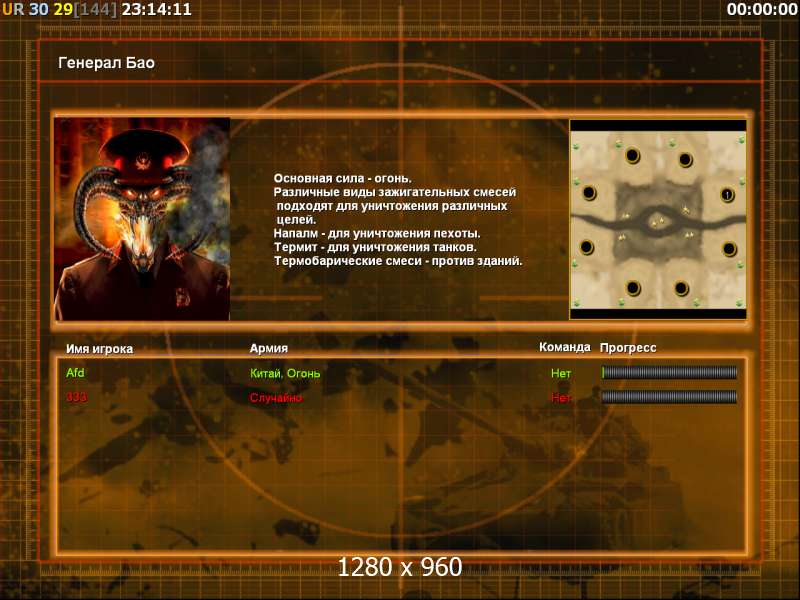800x600 pixels.
Task: Click the '[144]' overlay value
Action: 95,9
